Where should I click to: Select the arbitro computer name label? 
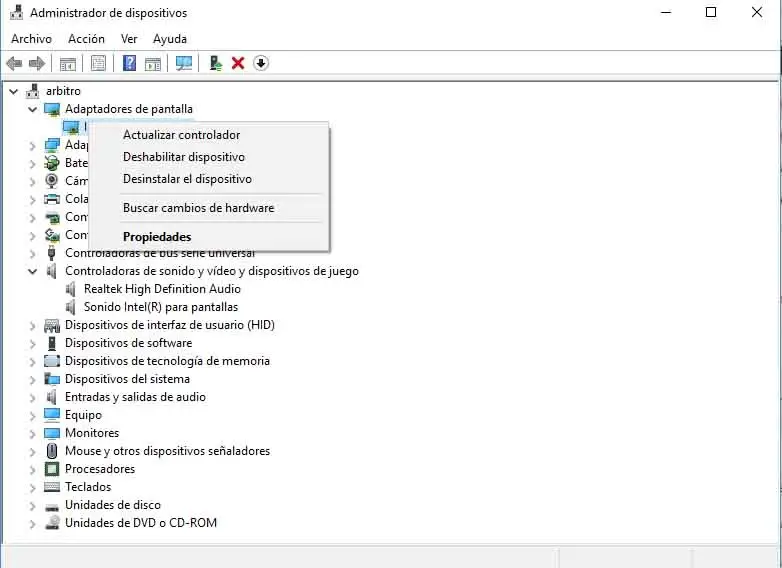tap(63, 91)
